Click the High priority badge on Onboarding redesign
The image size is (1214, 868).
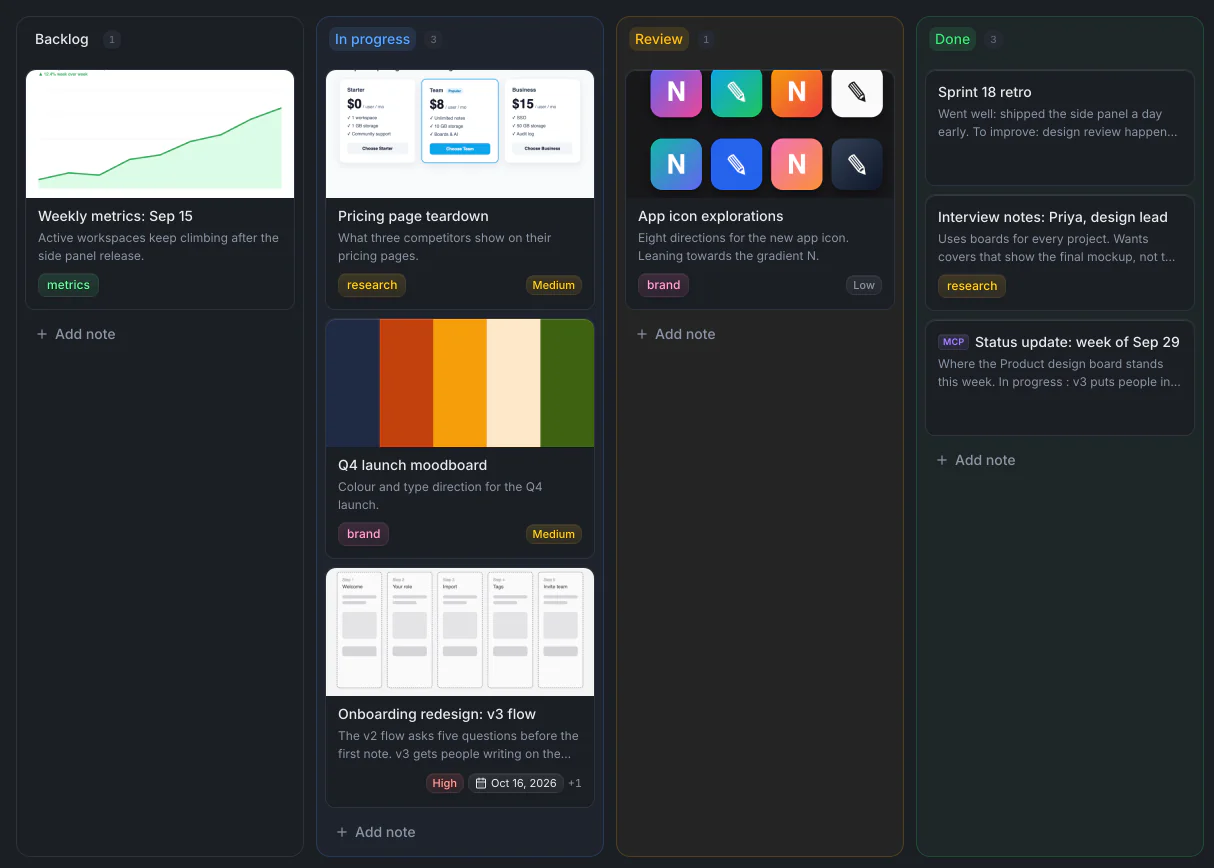pos(445,783)
